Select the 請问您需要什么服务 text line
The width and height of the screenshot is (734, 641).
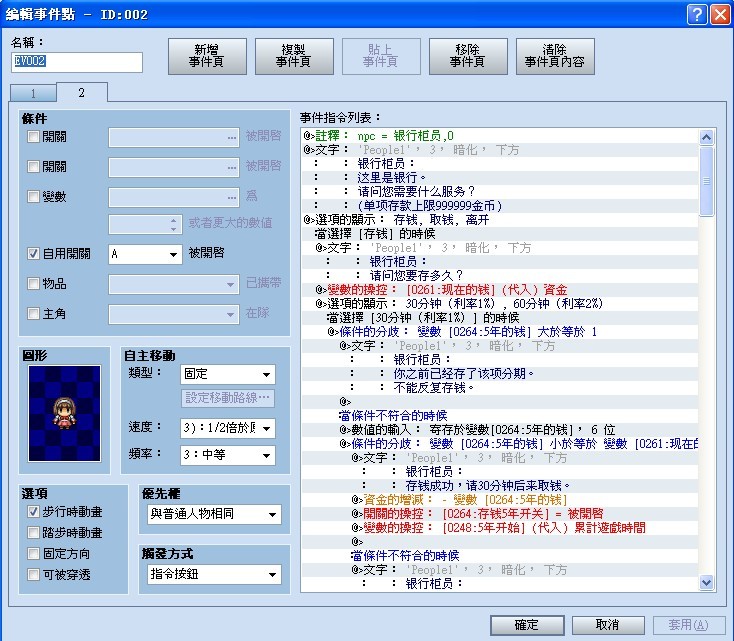coord(499,192)
